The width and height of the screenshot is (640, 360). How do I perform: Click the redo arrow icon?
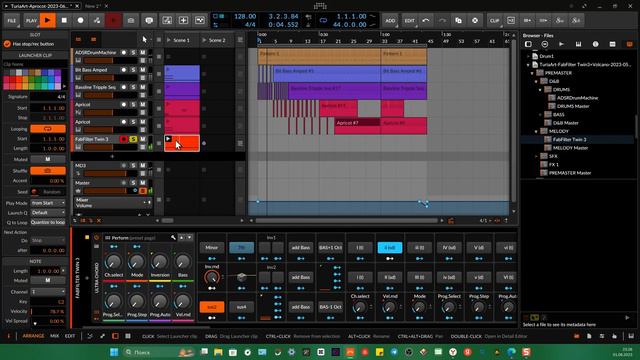[442, 20]
